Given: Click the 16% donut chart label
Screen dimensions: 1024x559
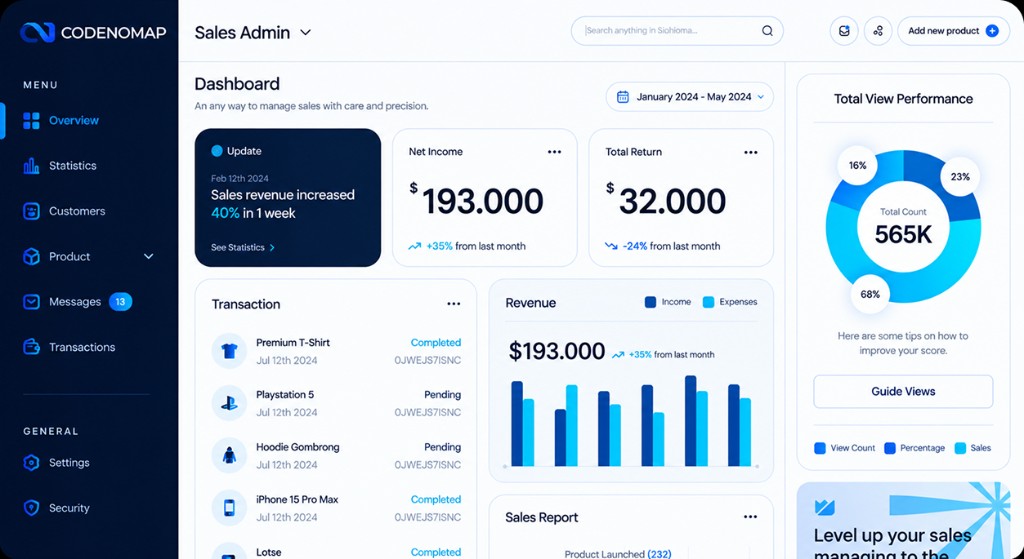Looking at the screenshot, I should (x=857, y=165).
